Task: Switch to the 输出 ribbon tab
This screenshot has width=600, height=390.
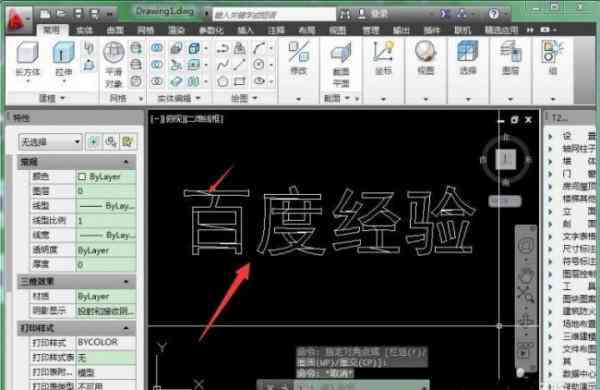Action: coord(401,30)
